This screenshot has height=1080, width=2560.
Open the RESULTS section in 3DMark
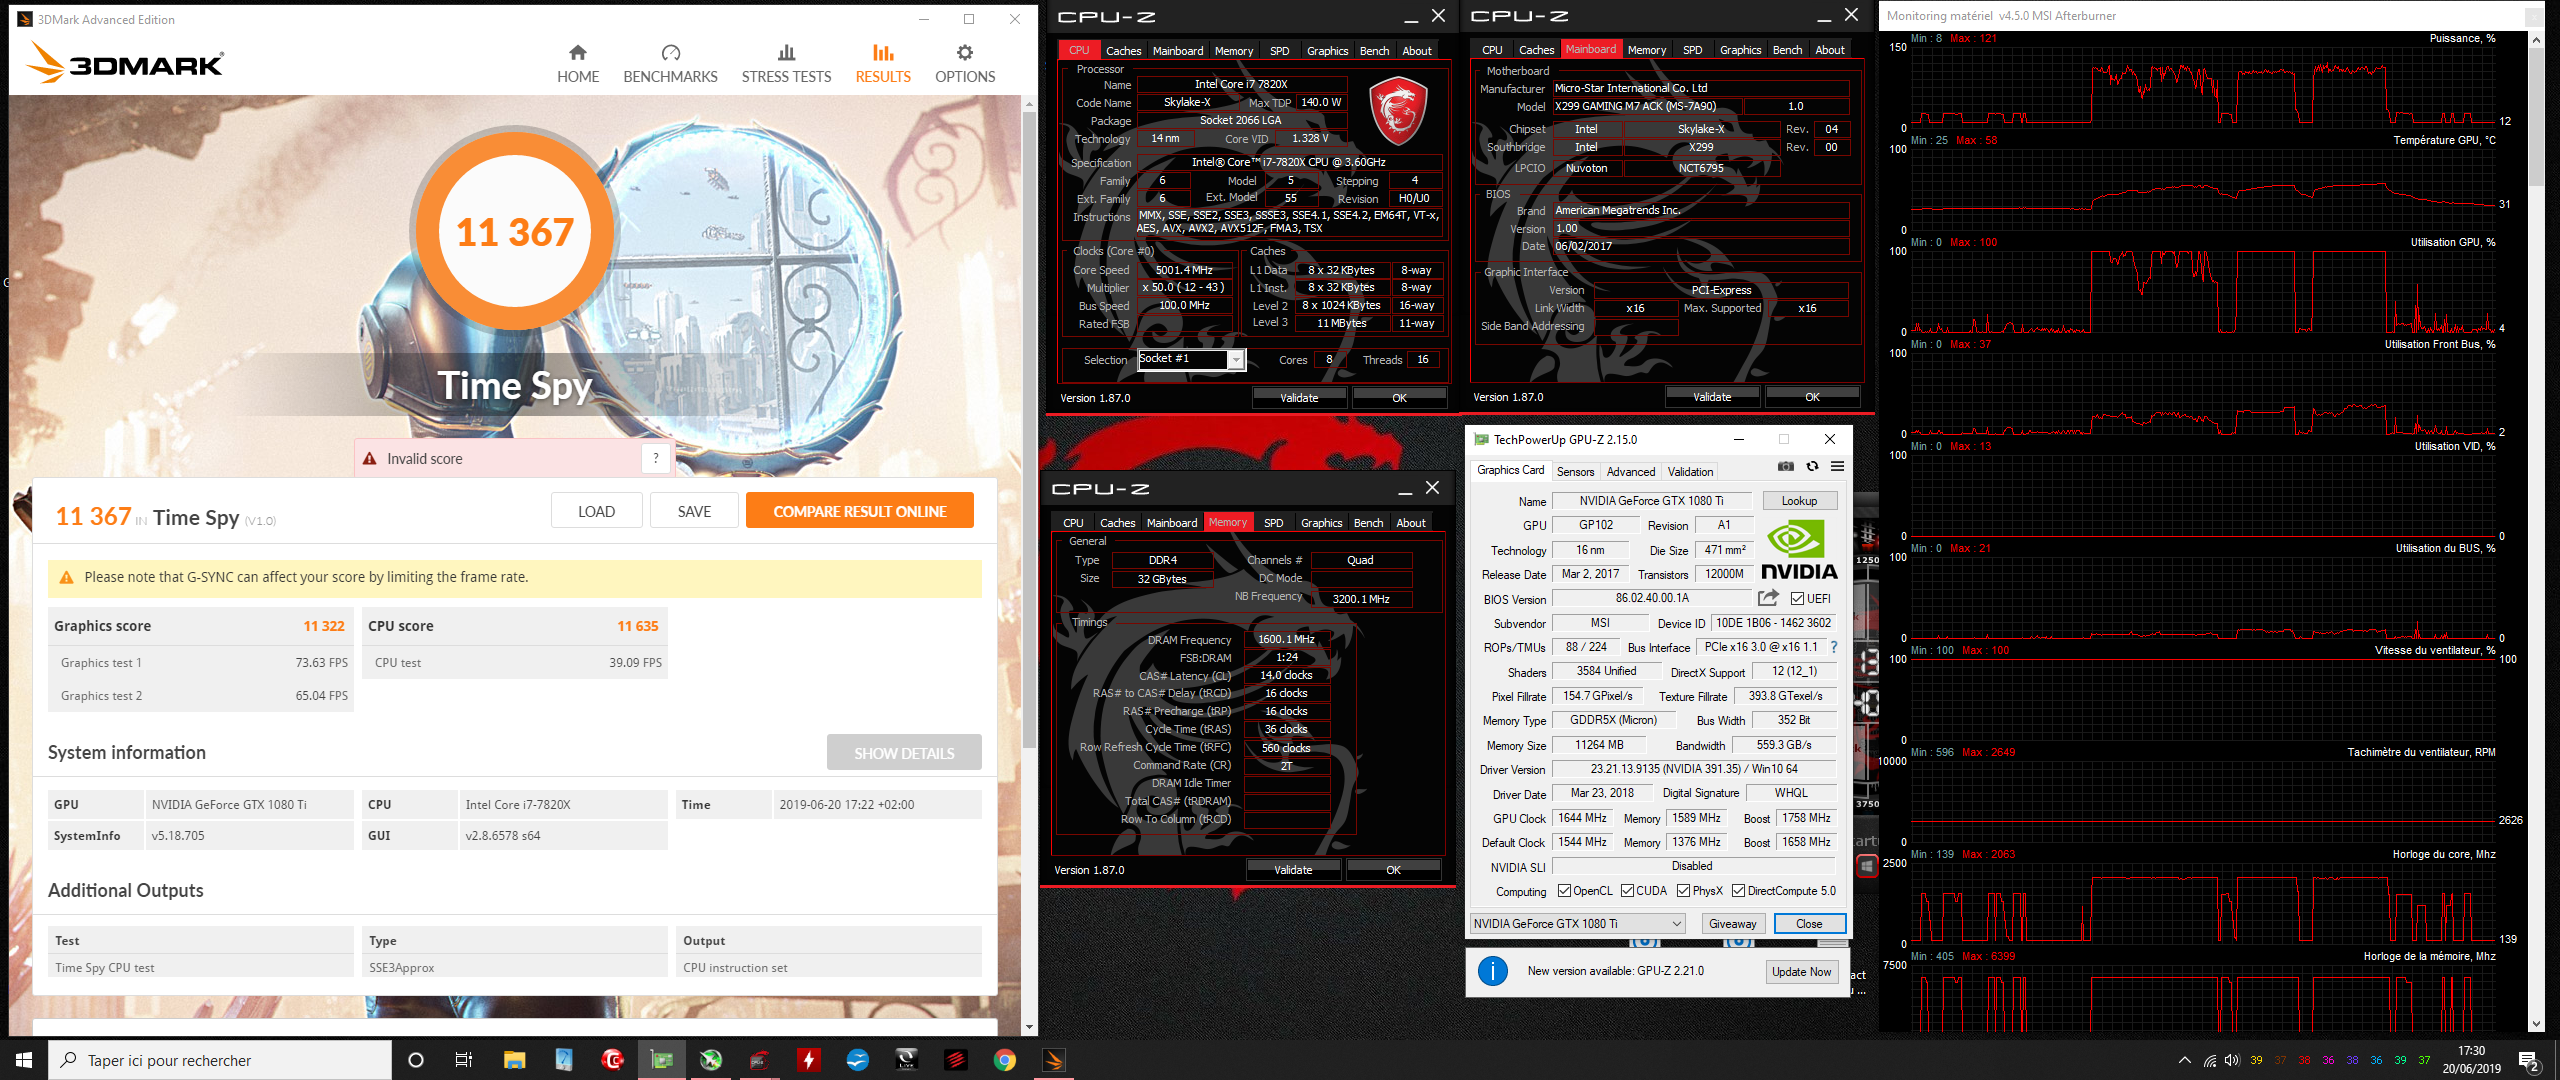(x=883, y=64)
